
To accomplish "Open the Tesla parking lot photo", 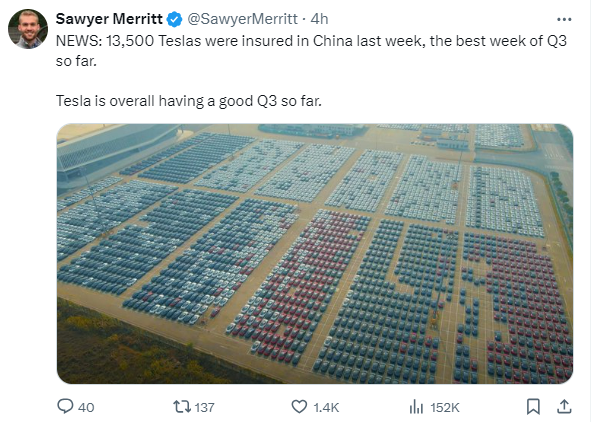I will 315,253.
